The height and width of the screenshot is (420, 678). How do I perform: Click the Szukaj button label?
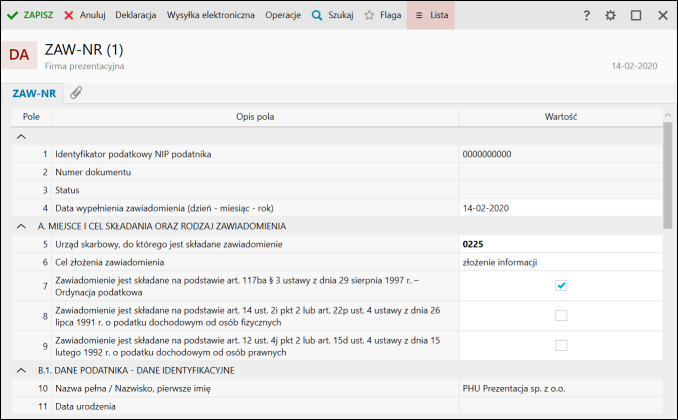pyautogui.click(x=340, y=15)
